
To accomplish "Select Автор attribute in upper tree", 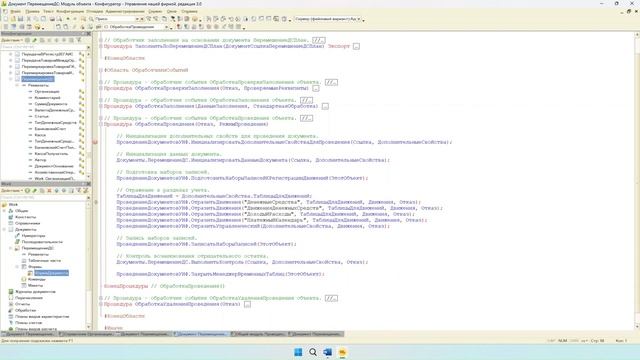I will 40,160.
